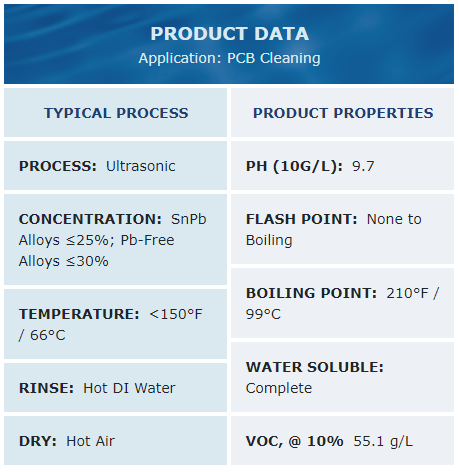This screenshot has height=472, width=459.
Task: Click the TEMPERATURE label
Action: [79, 314]
